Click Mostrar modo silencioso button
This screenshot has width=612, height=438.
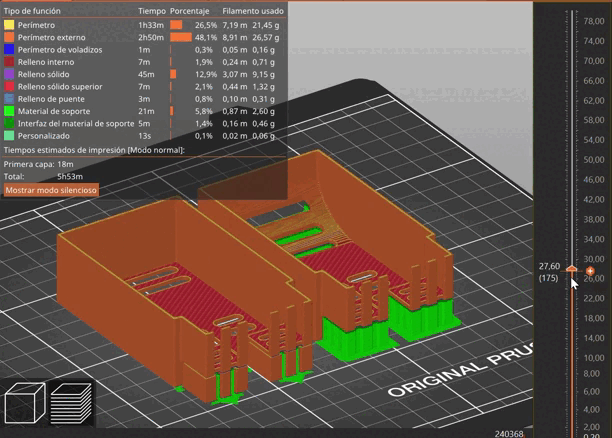51,189
